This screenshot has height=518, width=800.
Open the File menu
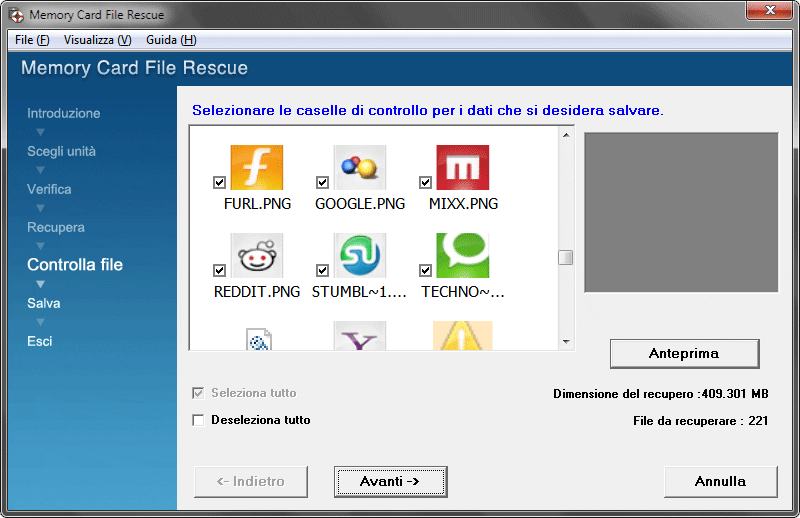(x=32, y=40)
